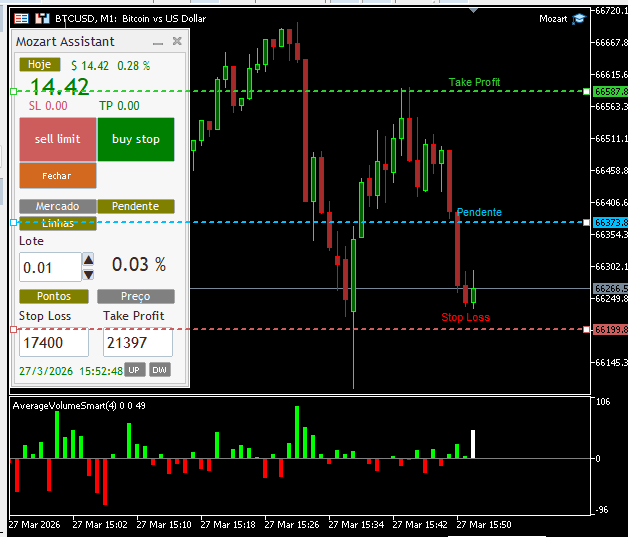
Task: Select the Pendente line left handle
Action: click(13, 222)
